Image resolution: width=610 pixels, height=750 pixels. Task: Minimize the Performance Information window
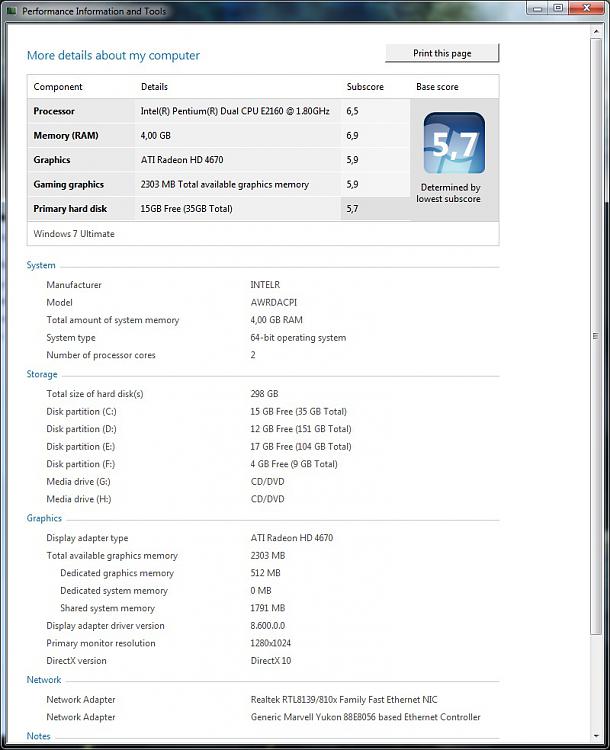tap(538, 8)
